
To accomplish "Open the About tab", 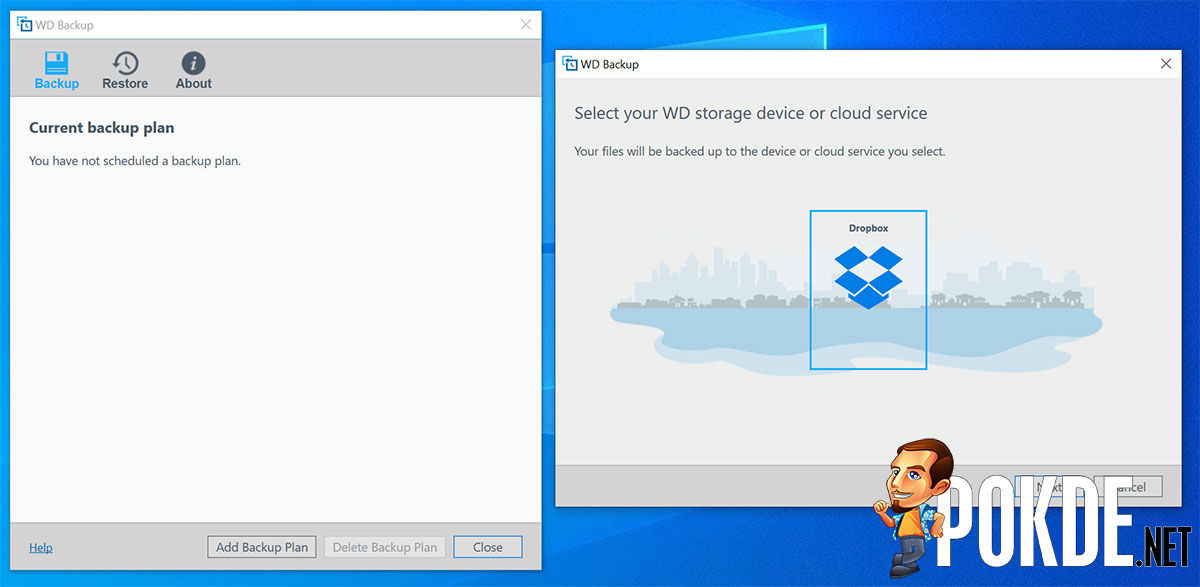I will click(194, 70).
